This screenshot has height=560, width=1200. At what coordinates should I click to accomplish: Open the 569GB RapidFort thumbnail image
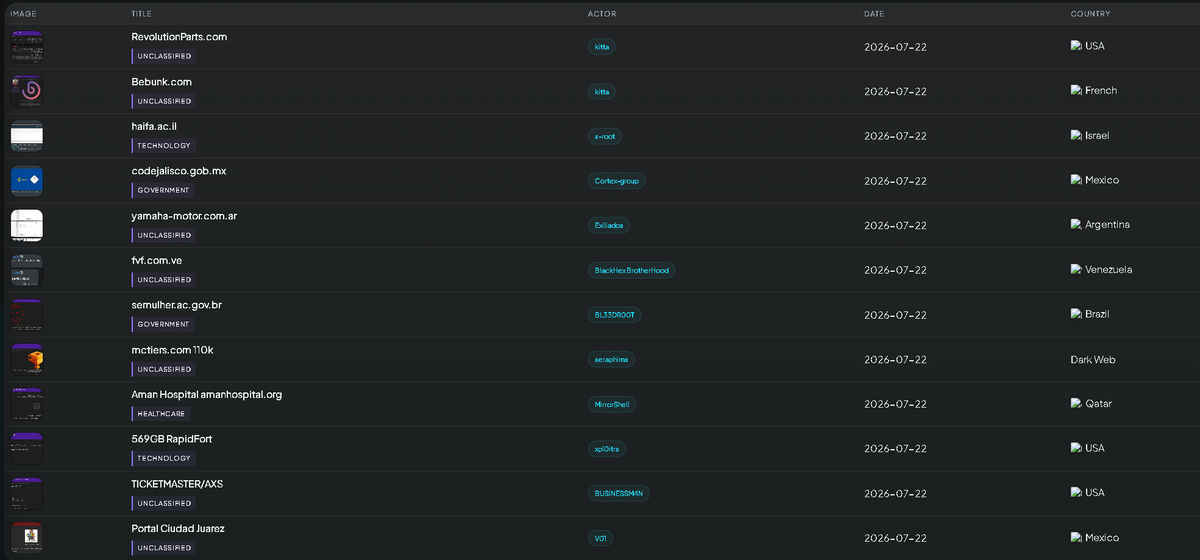point(27,449)
